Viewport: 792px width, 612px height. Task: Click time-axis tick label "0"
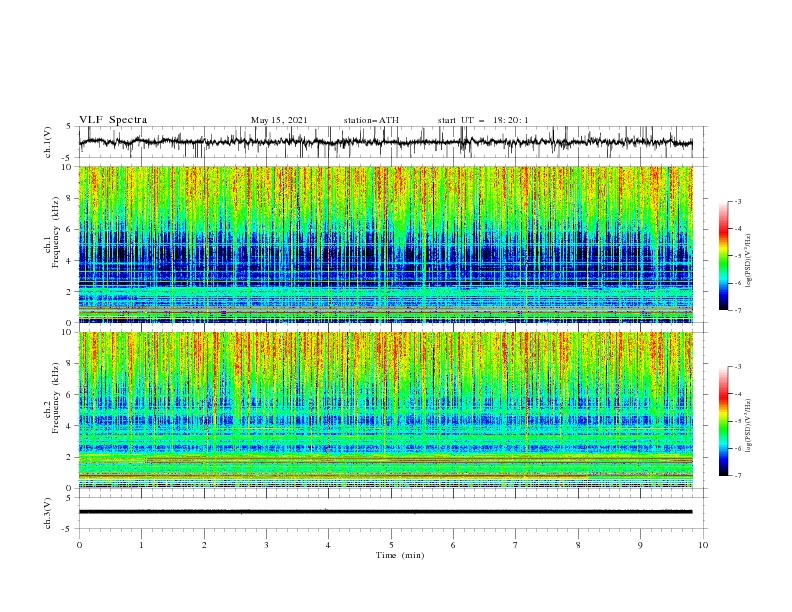(x=79, y=545)
